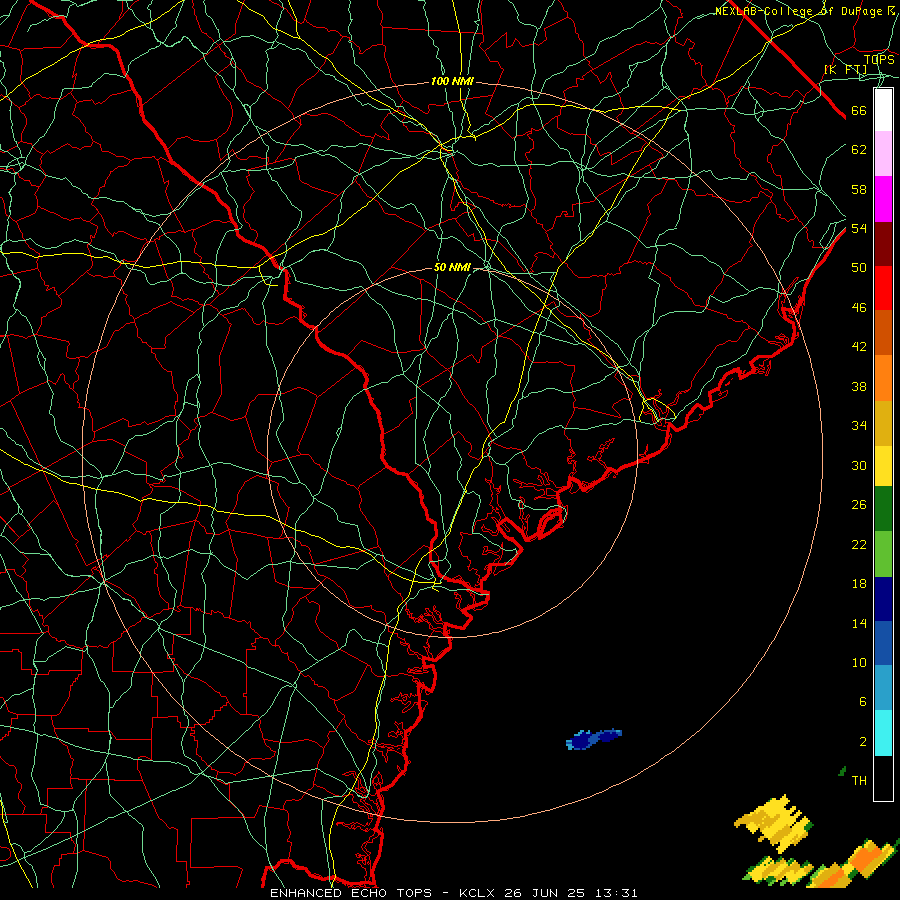Click the light pink 62 kft legend swatch
Screen dimensions: 900x900
[x=883, y=154]
